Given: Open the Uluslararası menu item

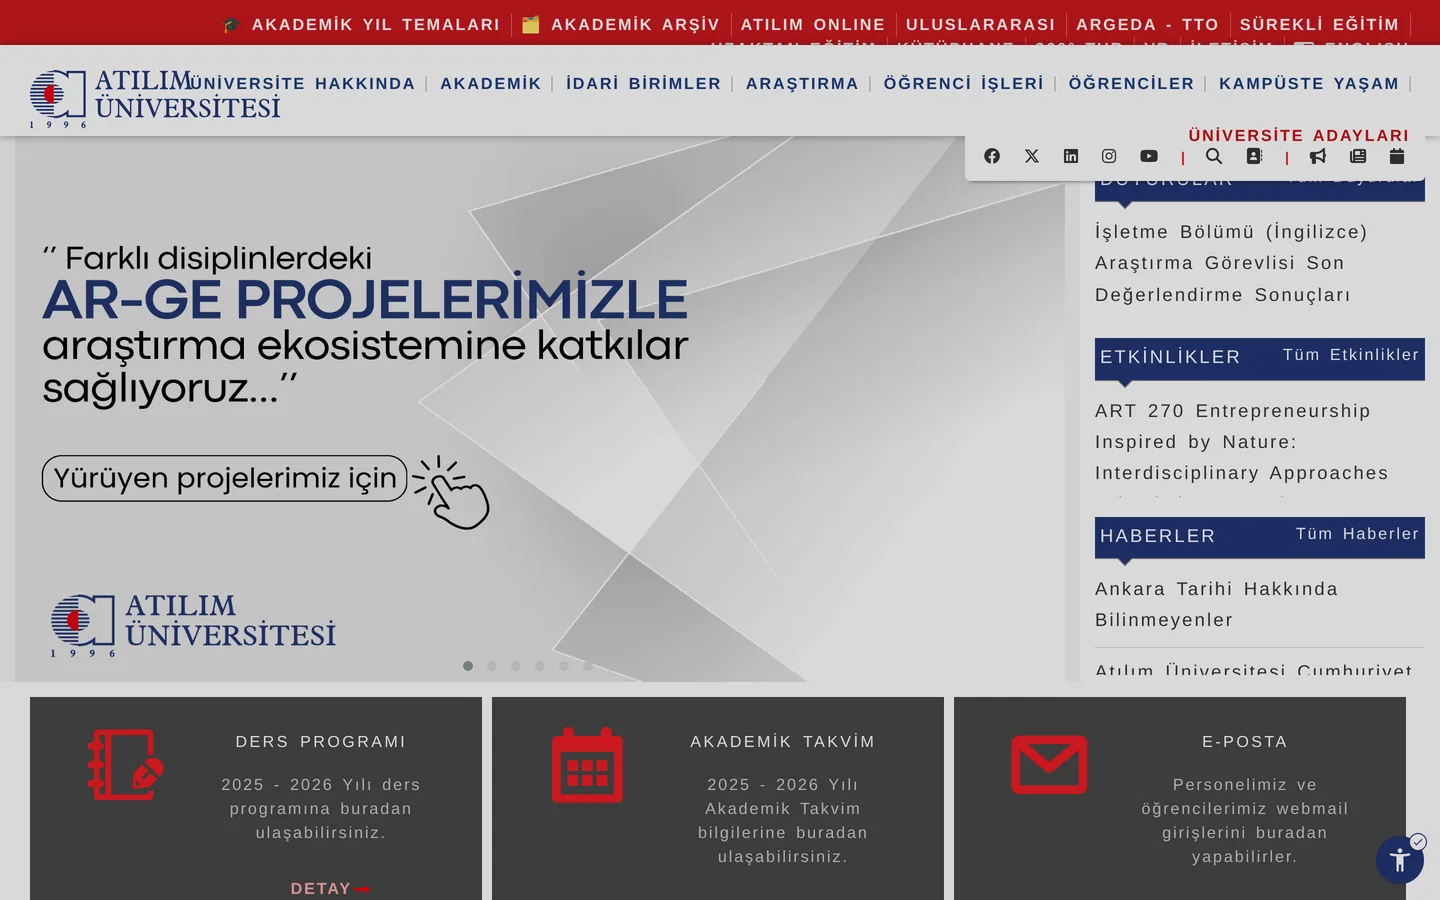Looking at the screenshot, I should [x=981, y=24].
